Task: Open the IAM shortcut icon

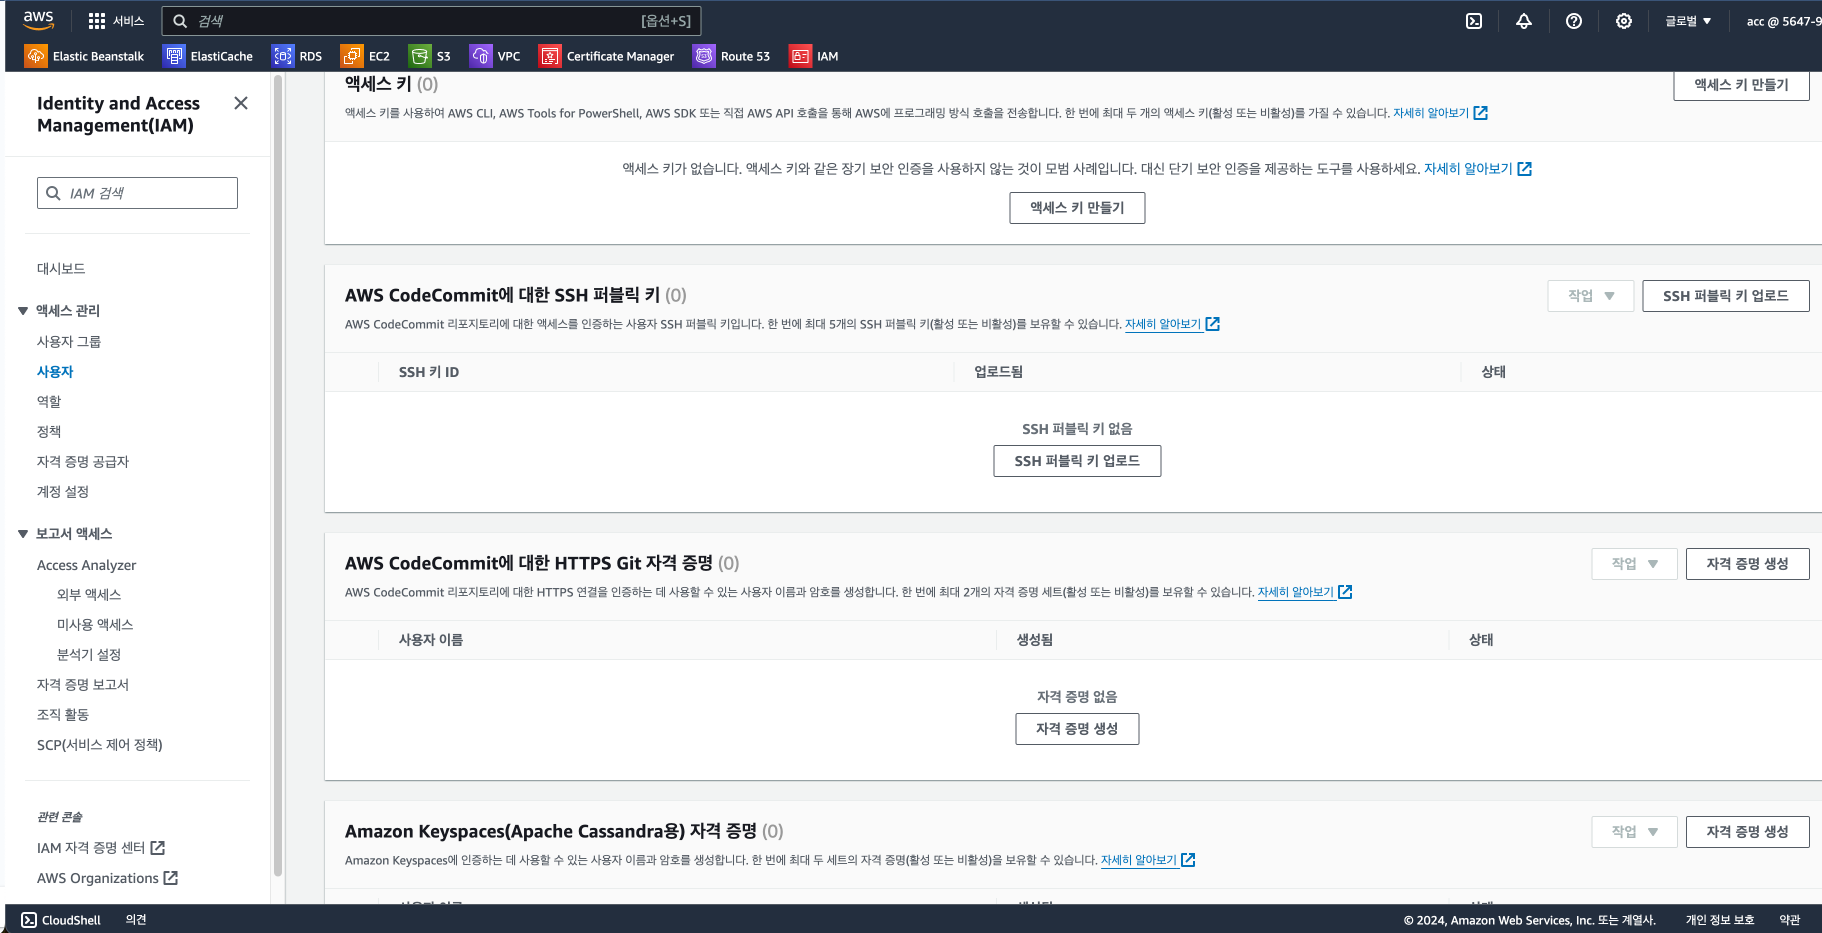Action: 800,56
